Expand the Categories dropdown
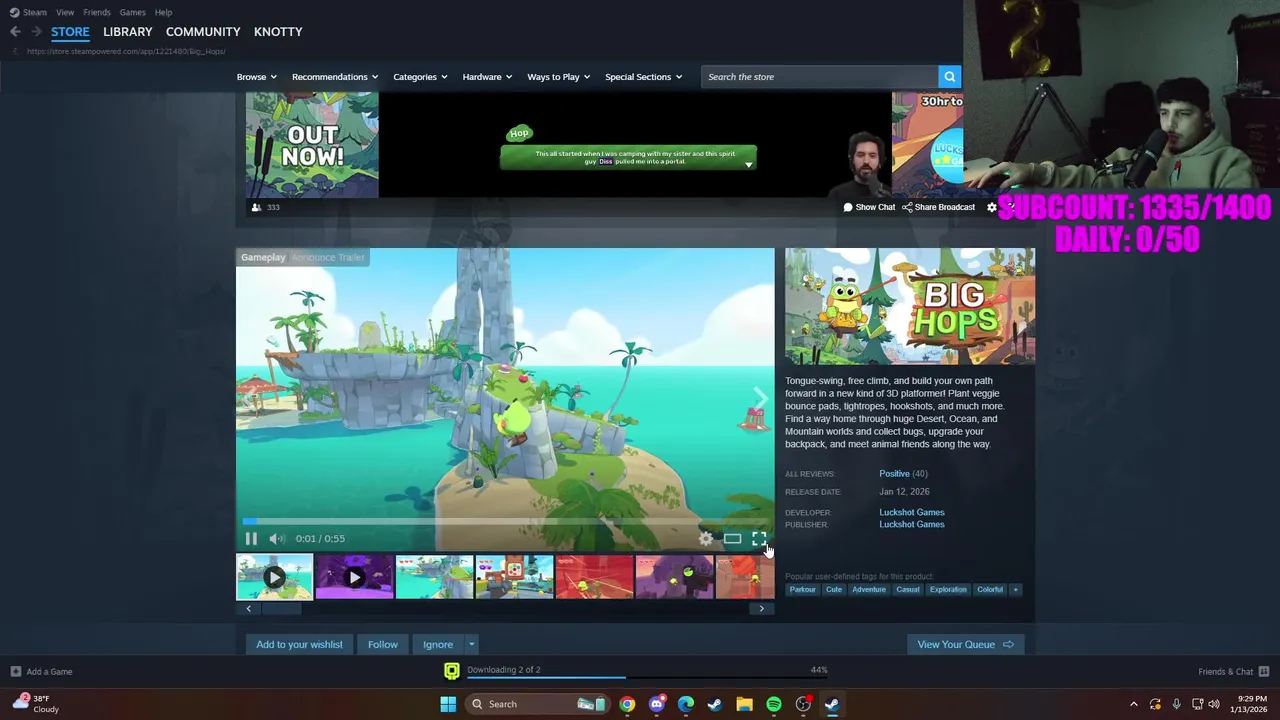This screenshot has width=1280, height=720. 419,77
